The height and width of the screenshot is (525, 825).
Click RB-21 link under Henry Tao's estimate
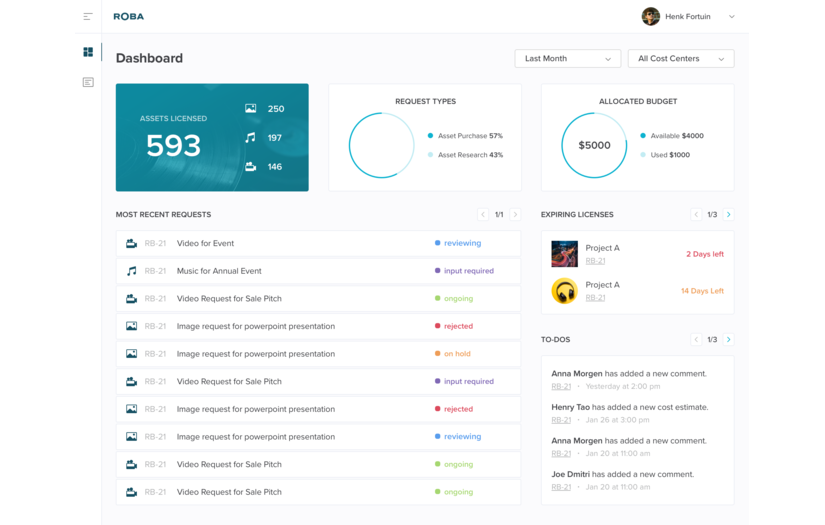point(561,420)
